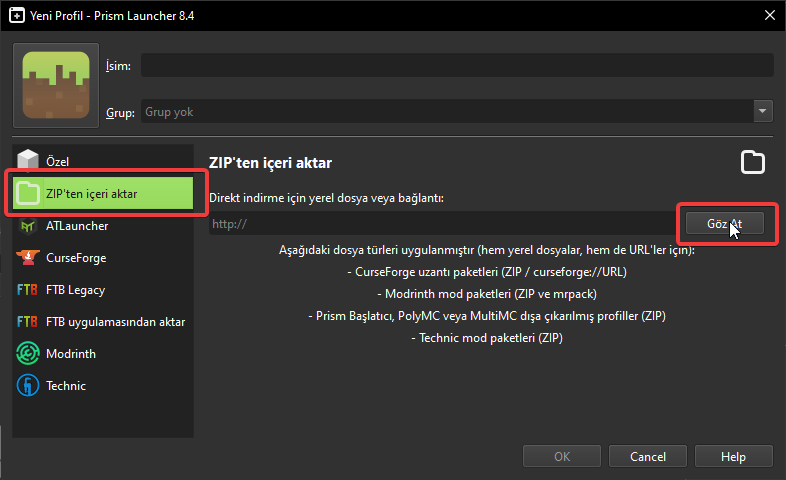Image resolution: width=786 pixels, height=480 pixels.
Task: Close the Yeni Profil dialog
Action: 770,16
